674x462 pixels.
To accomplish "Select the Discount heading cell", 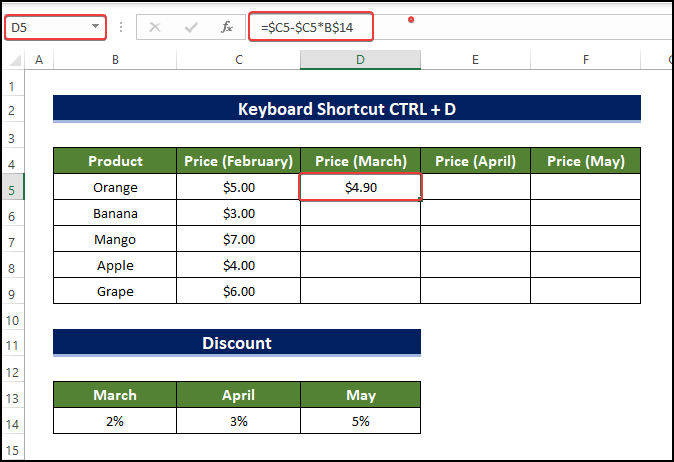I will [237, 343].
